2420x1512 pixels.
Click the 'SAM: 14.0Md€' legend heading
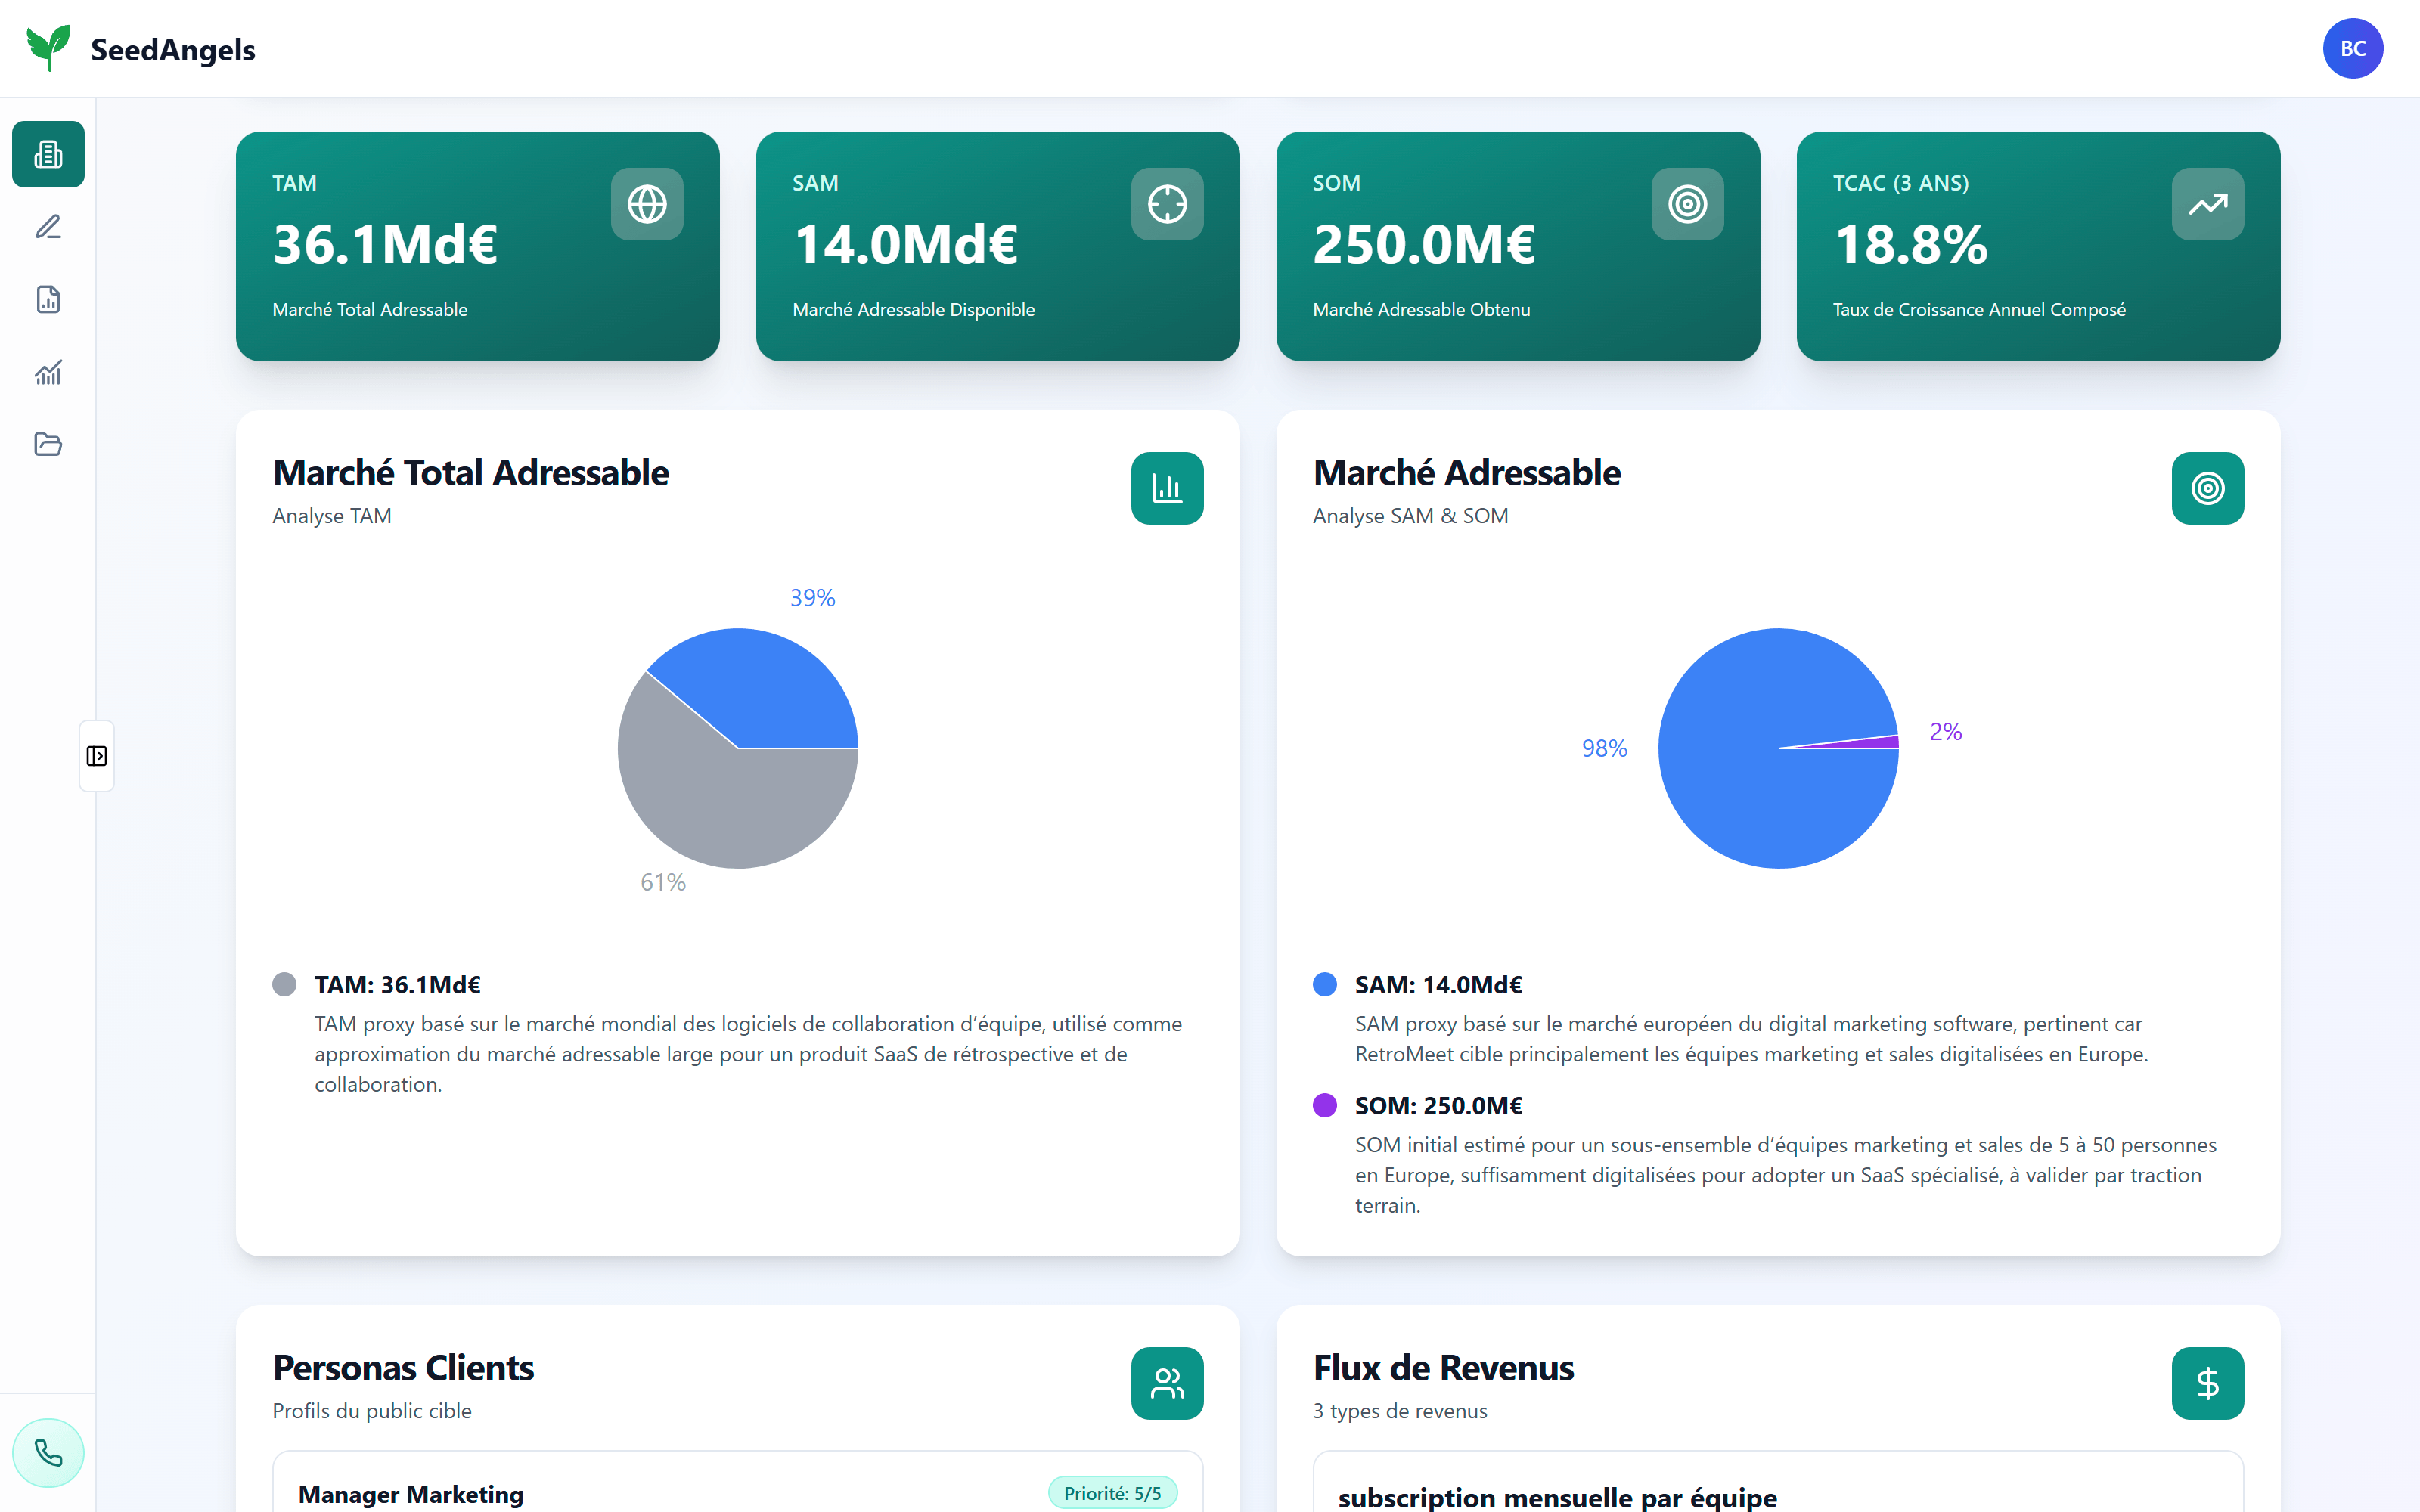[x=1438, y=984]
